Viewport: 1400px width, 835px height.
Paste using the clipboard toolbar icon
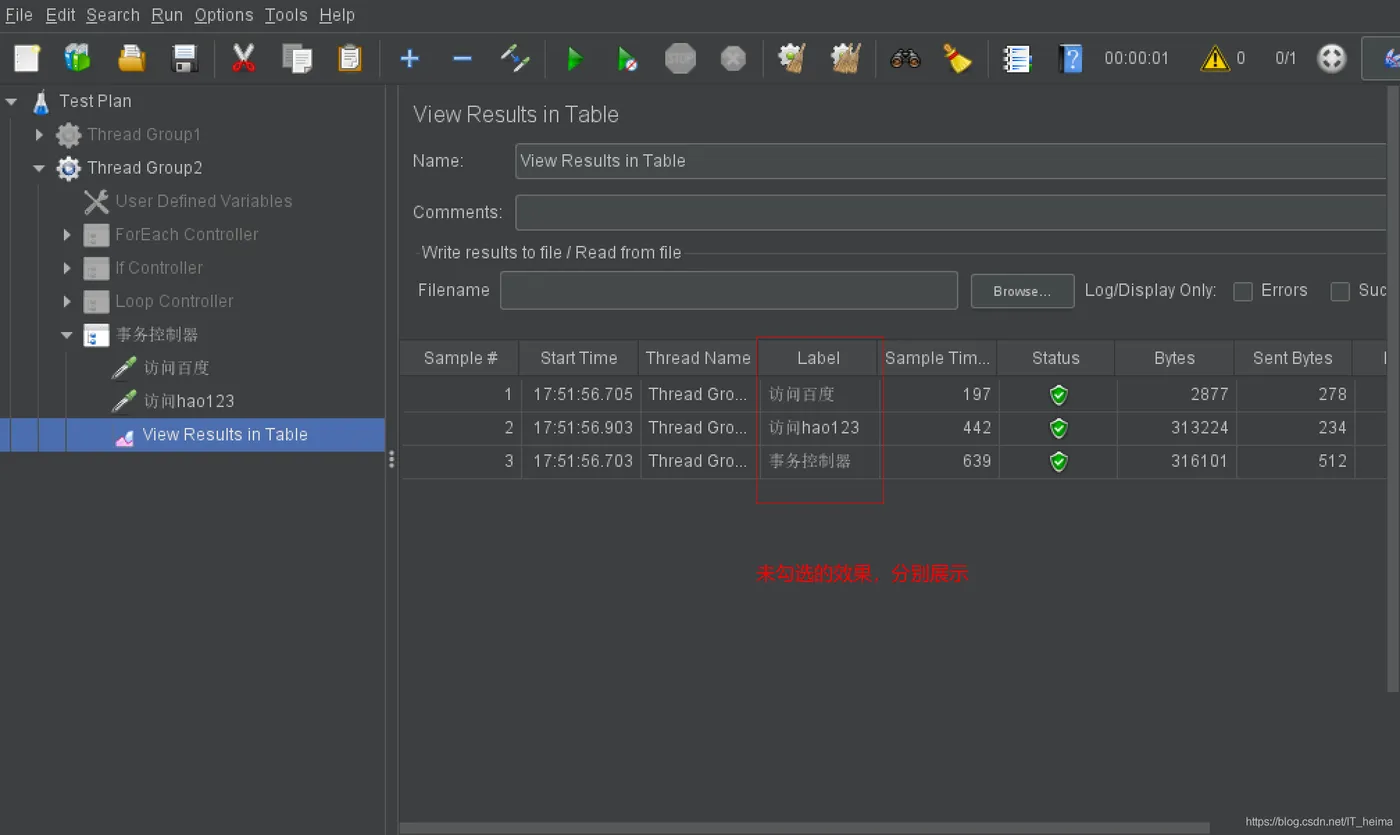click(350, 58)
